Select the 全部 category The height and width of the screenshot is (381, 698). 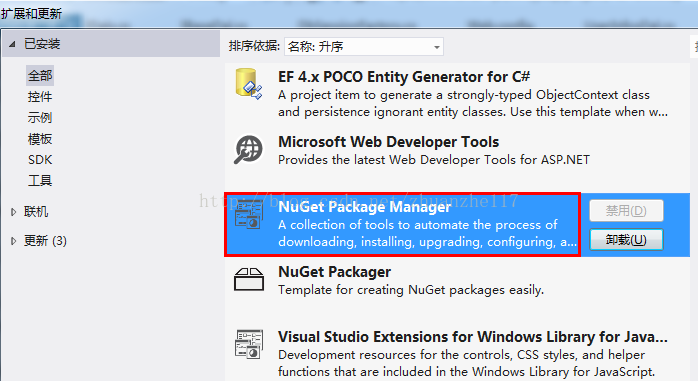tap(40, 76)
